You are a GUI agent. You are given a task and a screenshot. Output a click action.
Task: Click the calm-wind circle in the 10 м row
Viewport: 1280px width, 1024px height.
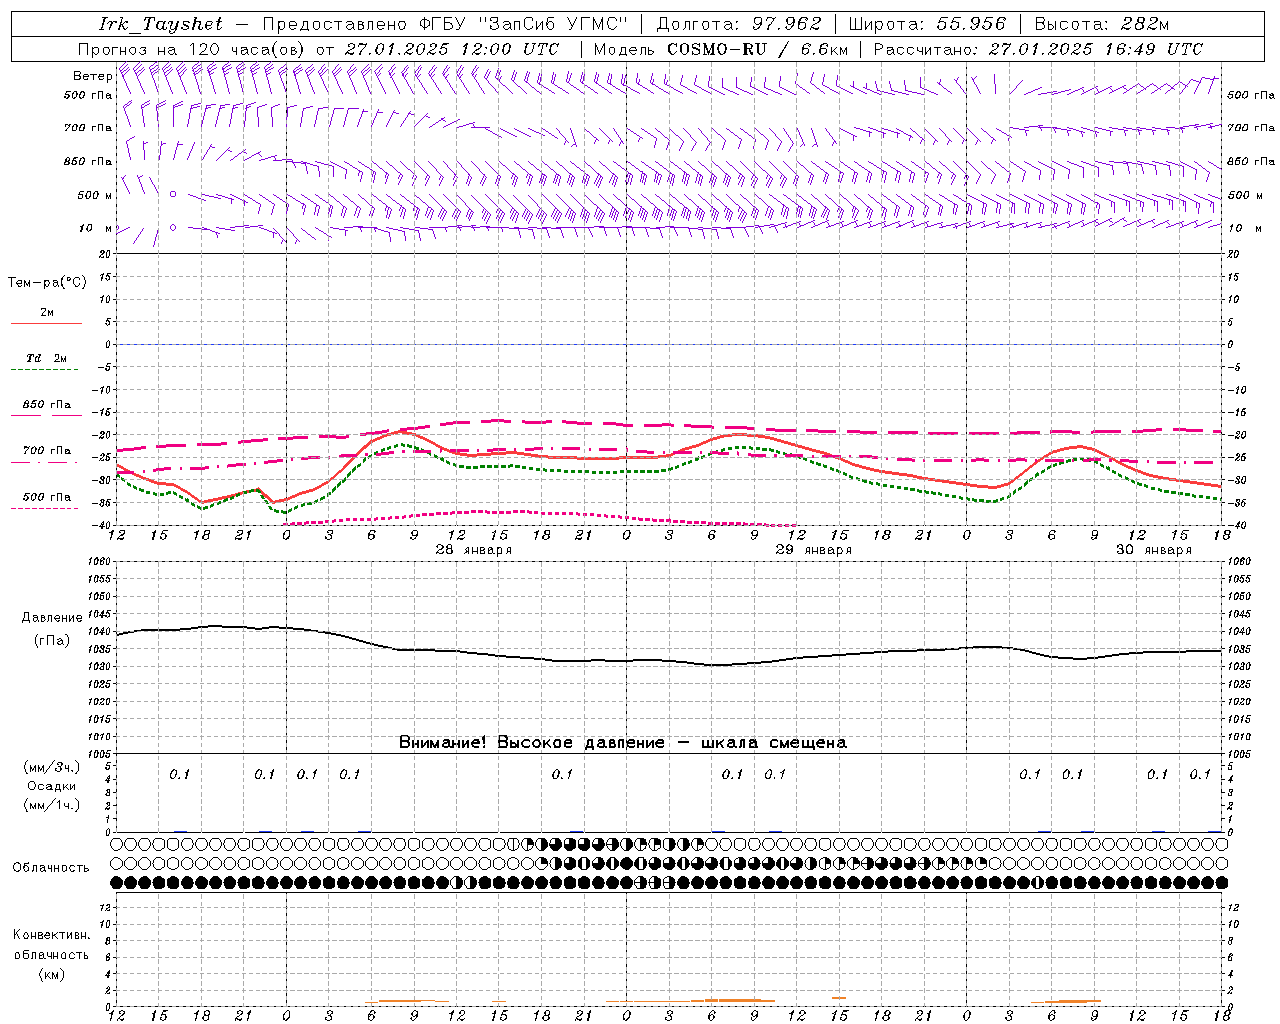(173, 227)
